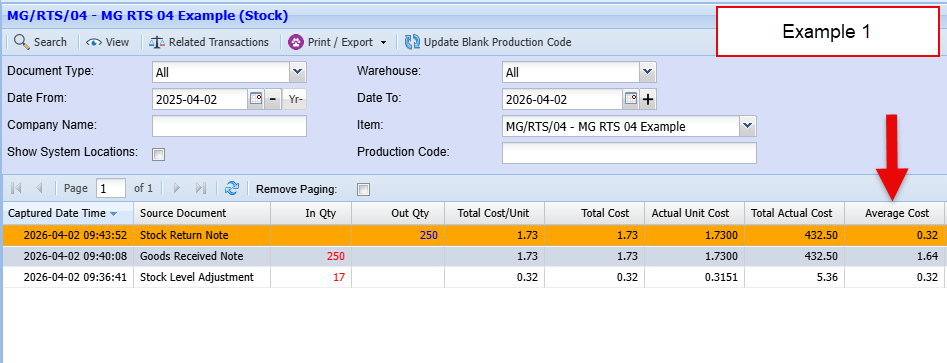This screenshot has height=363, width=947.
Task: Click the minus button beside Date From
Action: point(273,99)
